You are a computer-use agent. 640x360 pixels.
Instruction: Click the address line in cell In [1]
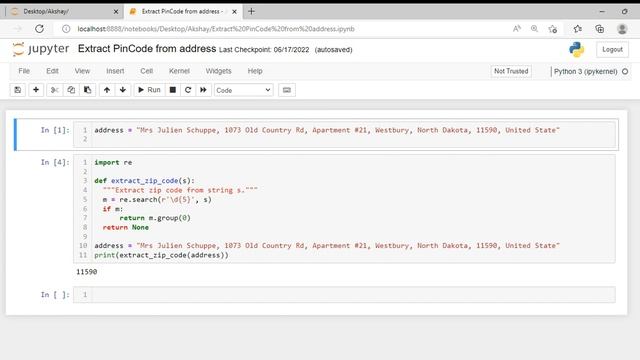tap(327, 130)
